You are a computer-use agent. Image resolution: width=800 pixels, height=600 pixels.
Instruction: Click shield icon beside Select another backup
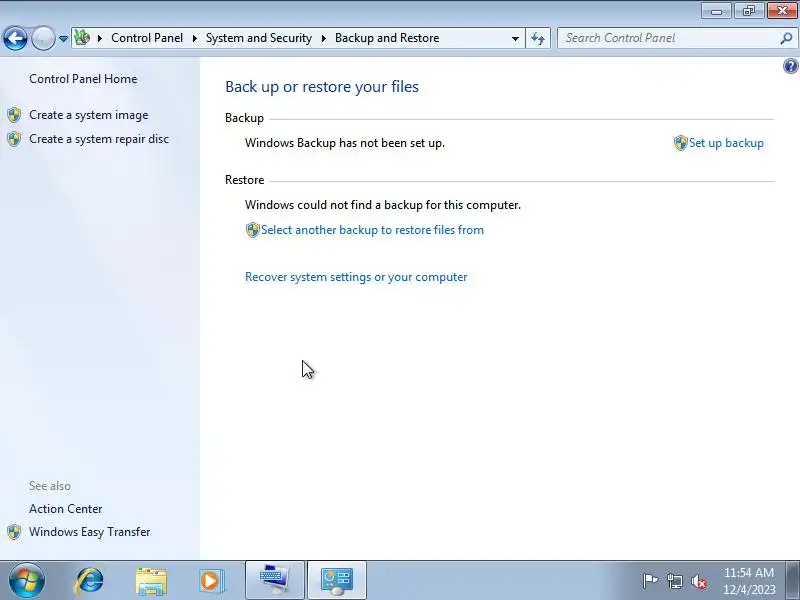pos(253,230)
